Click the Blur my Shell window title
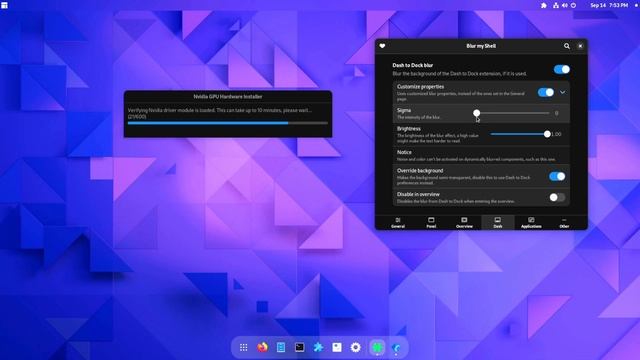640x360 pixels. pos(481,46)
